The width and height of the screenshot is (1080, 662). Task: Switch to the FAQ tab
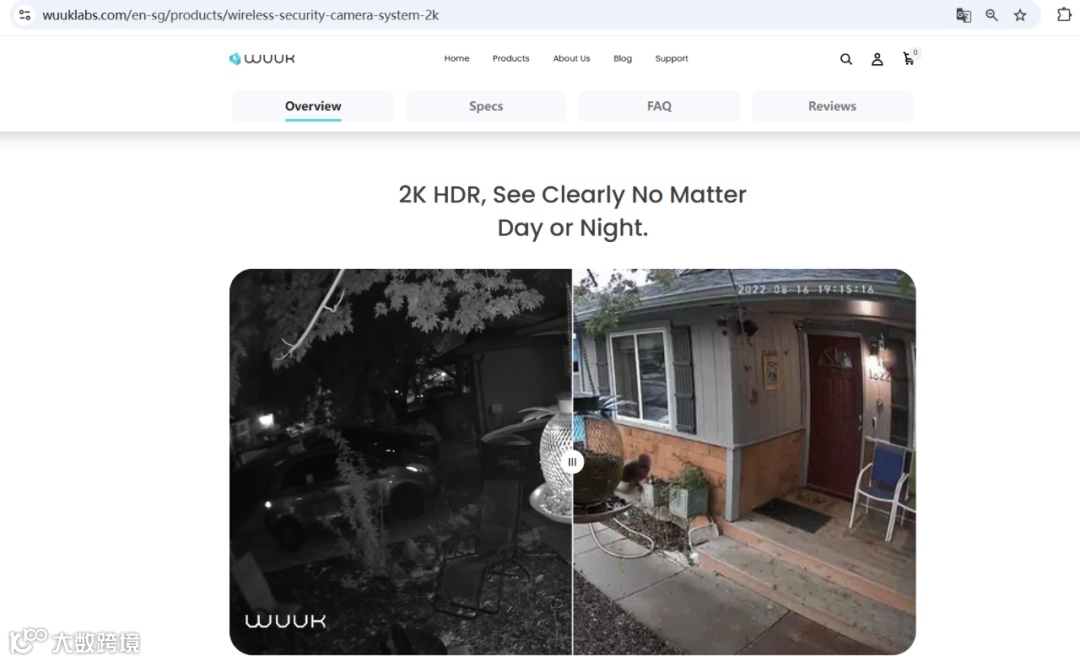[x=659, y=106]
